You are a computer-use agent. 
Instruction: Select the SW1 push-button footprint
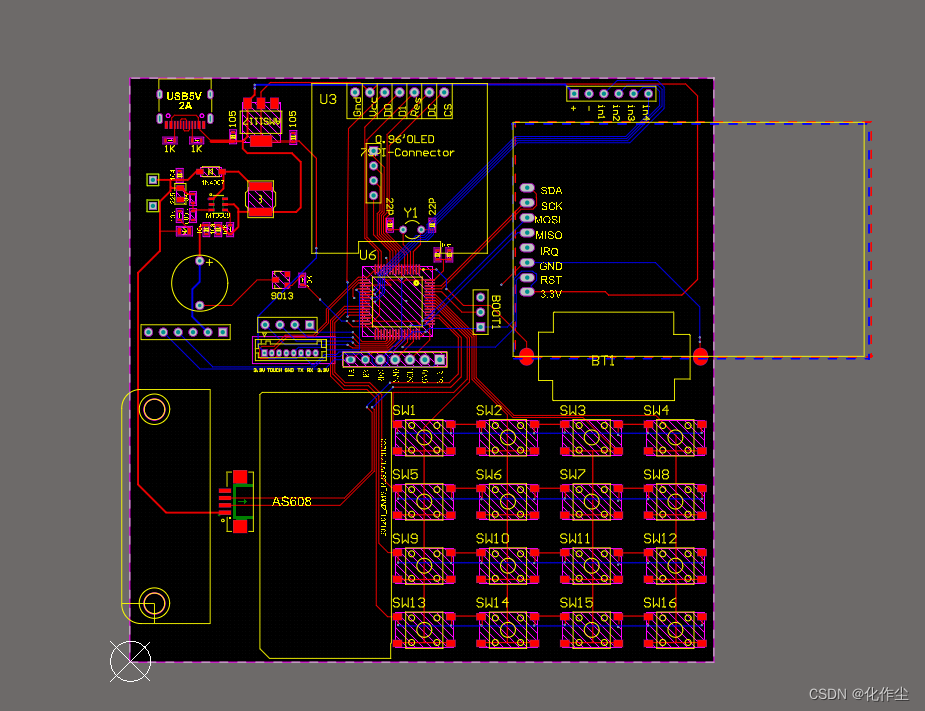click(x=424, y=438)
